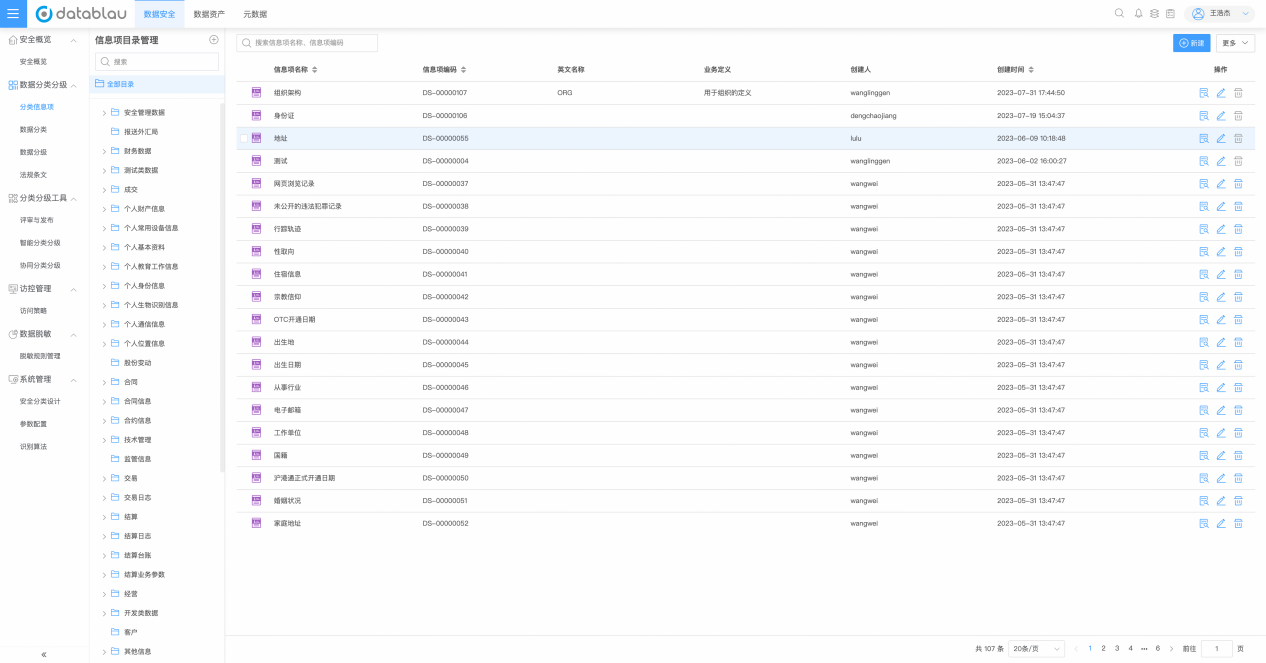The width and height of the screenshot is (1266, 663).
Task: Switch to the 元数据 top tab
Action: (254, 14)
